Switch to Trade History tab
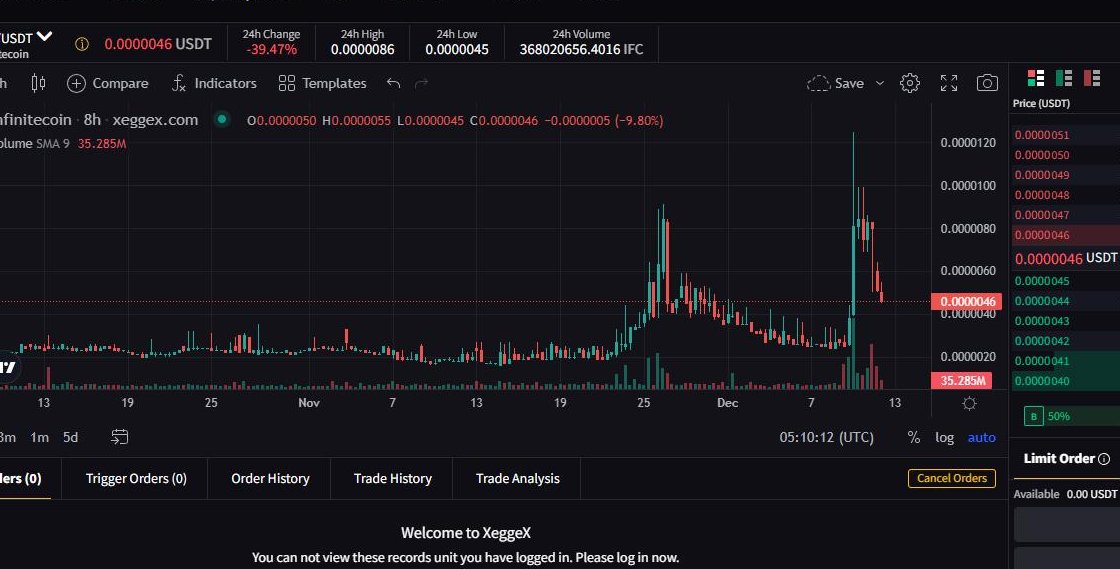Screen dimensions: 1120x569 coord(392,478)
